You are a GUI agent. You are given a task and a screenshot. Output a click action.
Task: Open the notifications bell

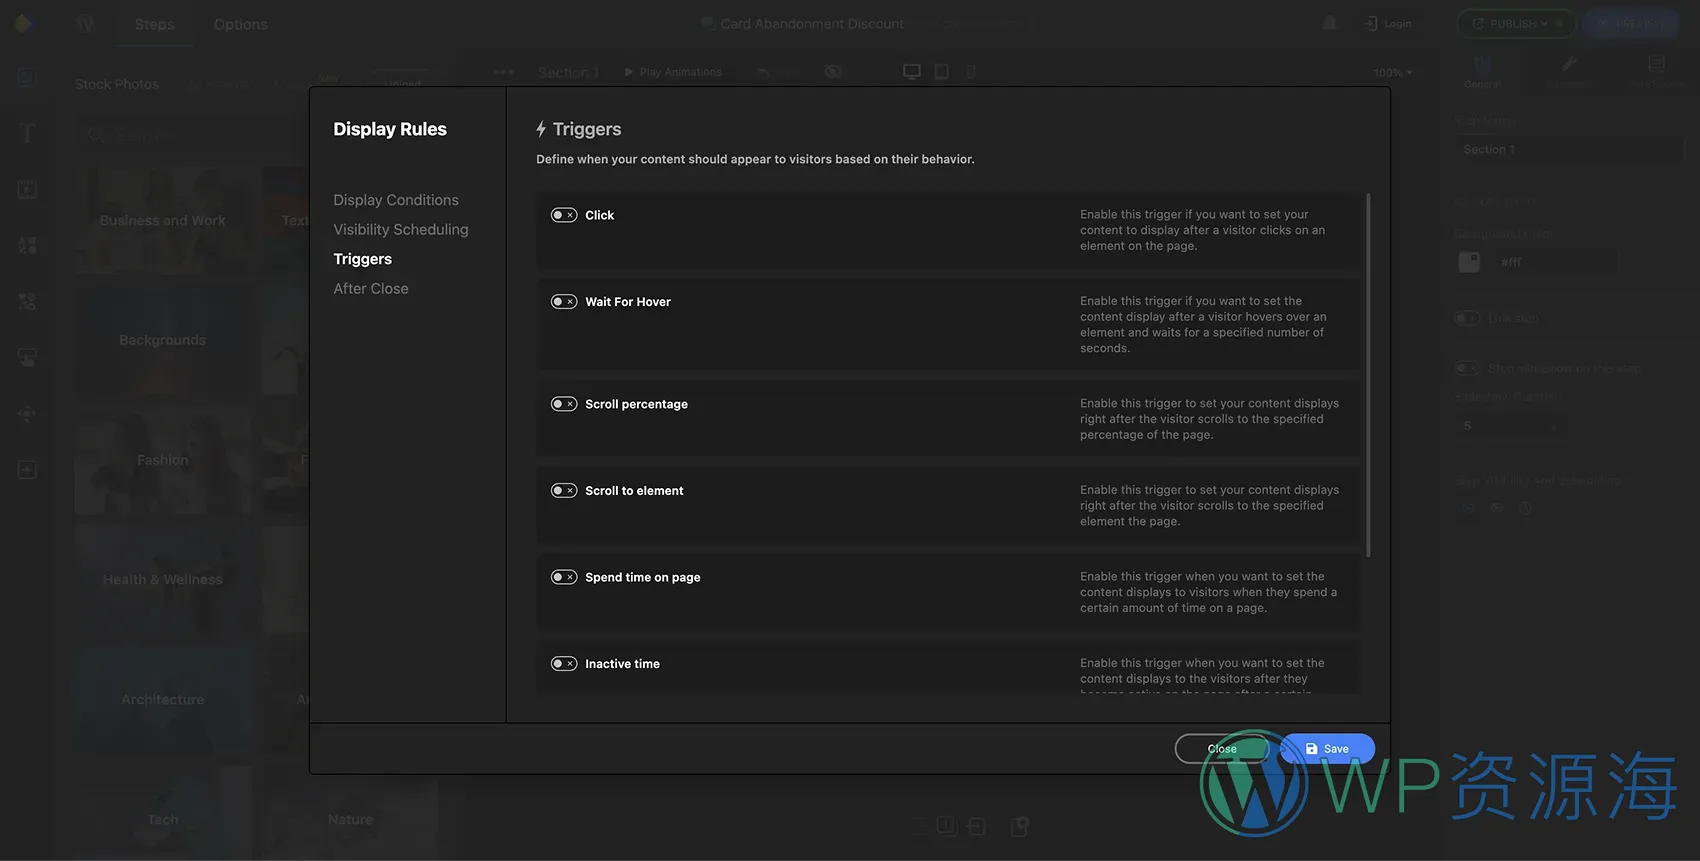pyautogui.click(x=1330, y=23)
